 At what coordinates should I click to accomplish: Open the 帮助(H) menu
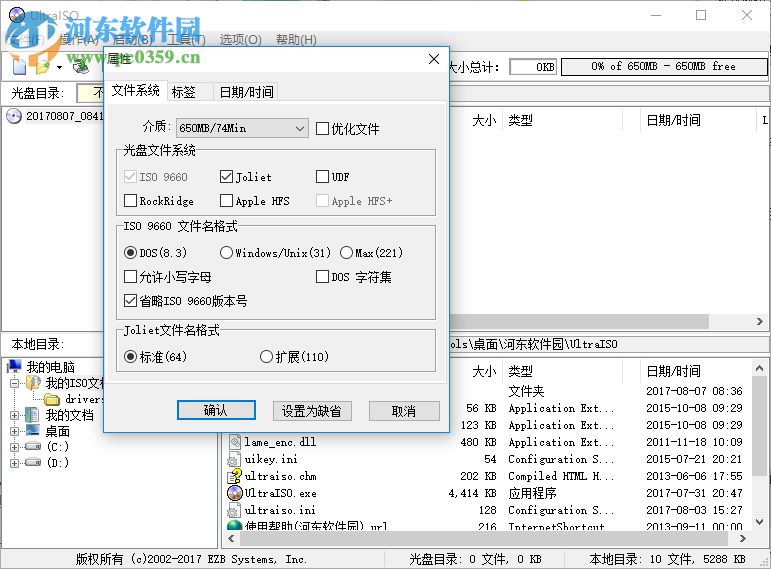pyautogui.click(x=297, y=39)
